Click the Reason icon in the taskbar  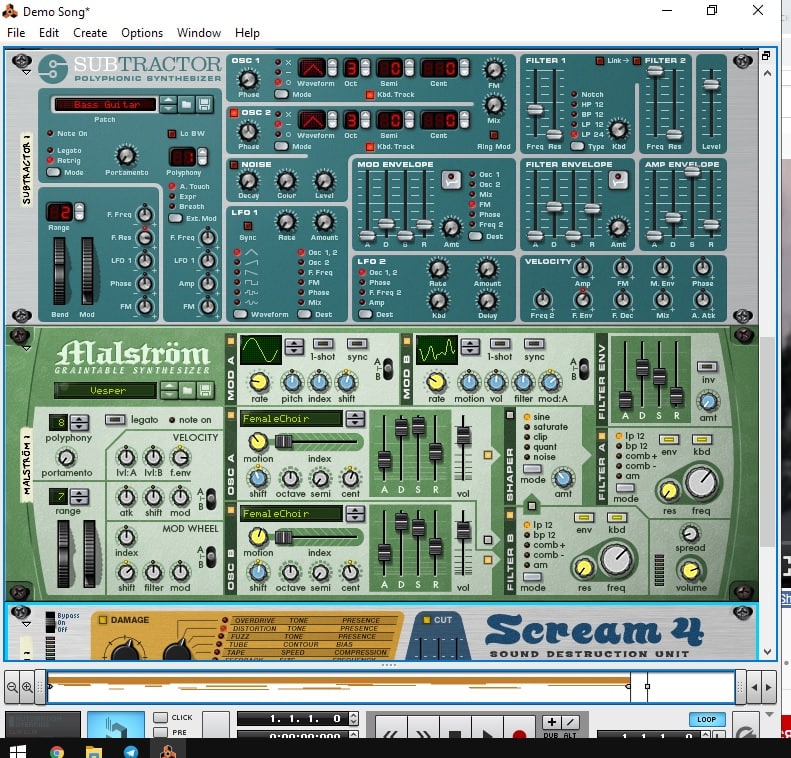click(x=168, y=752)
